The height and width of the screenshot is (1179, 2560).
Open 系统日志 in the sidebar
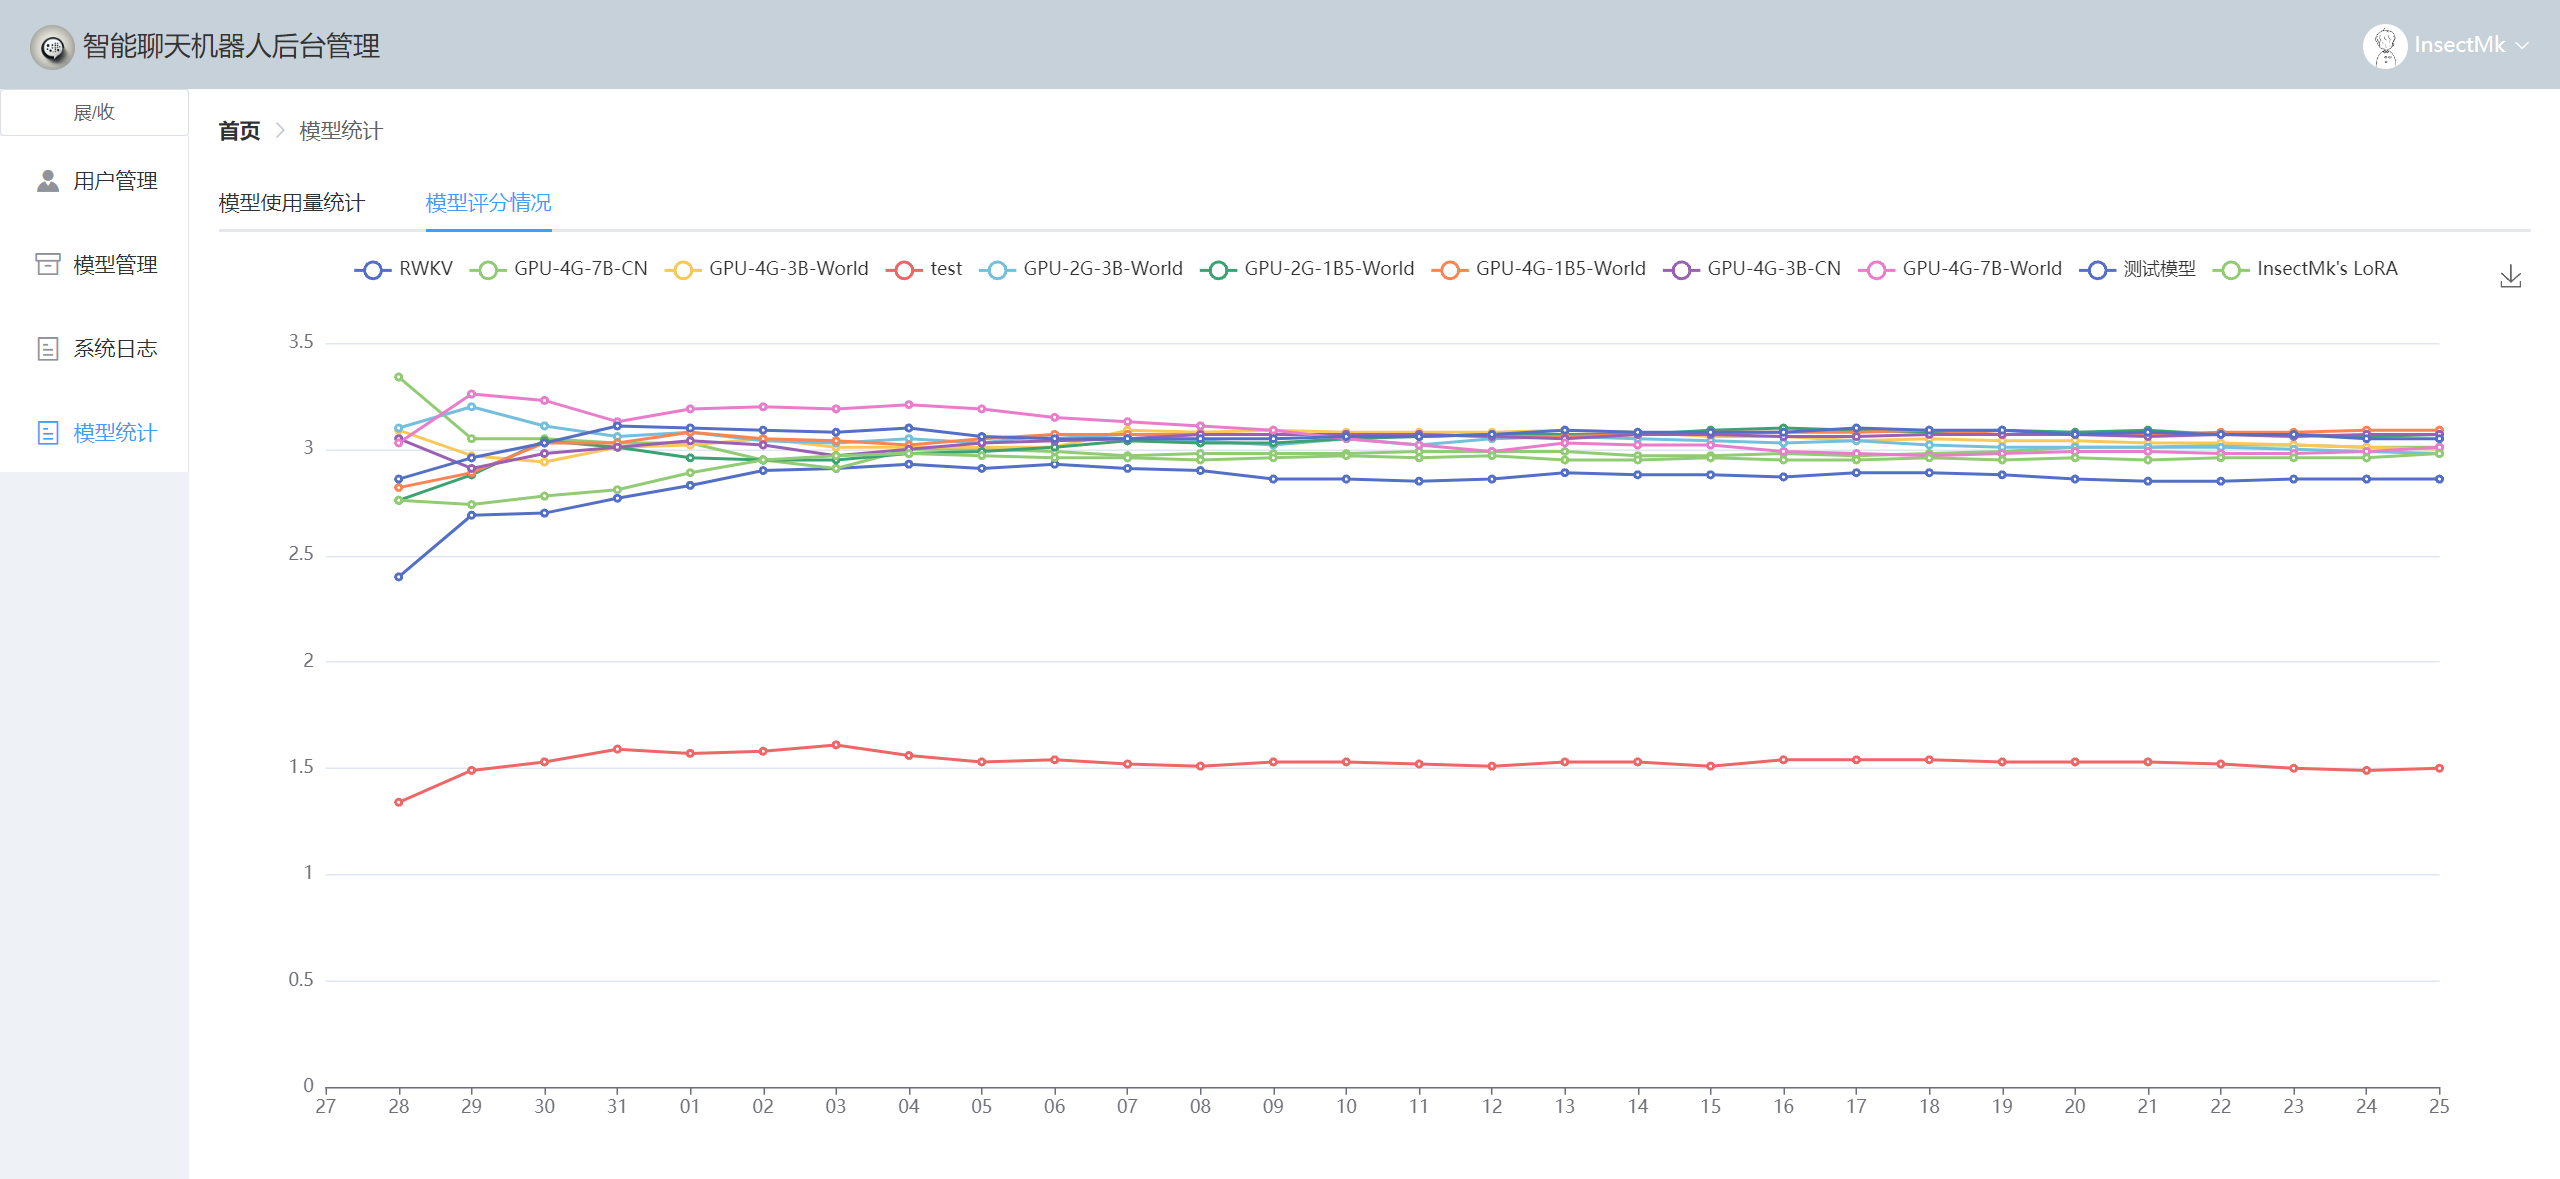click(94, 349)
